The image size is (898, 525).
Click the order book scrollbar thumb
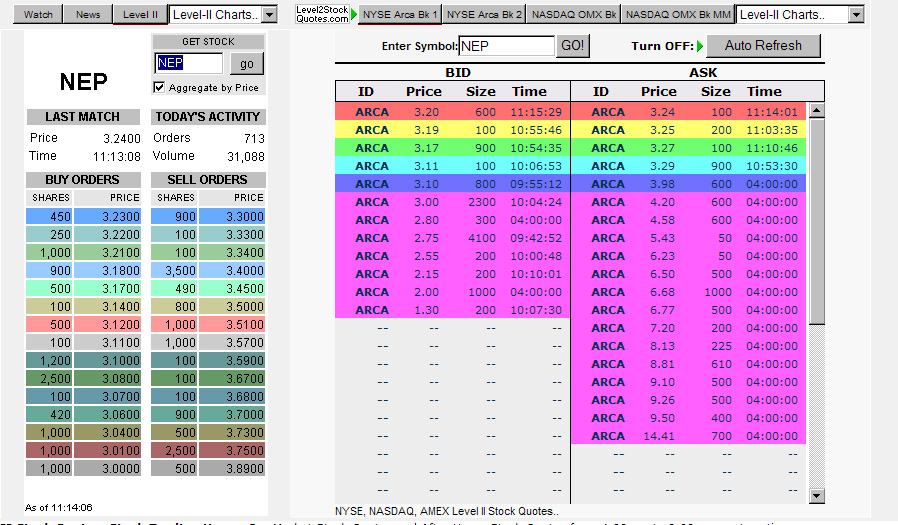coord(817,221)
